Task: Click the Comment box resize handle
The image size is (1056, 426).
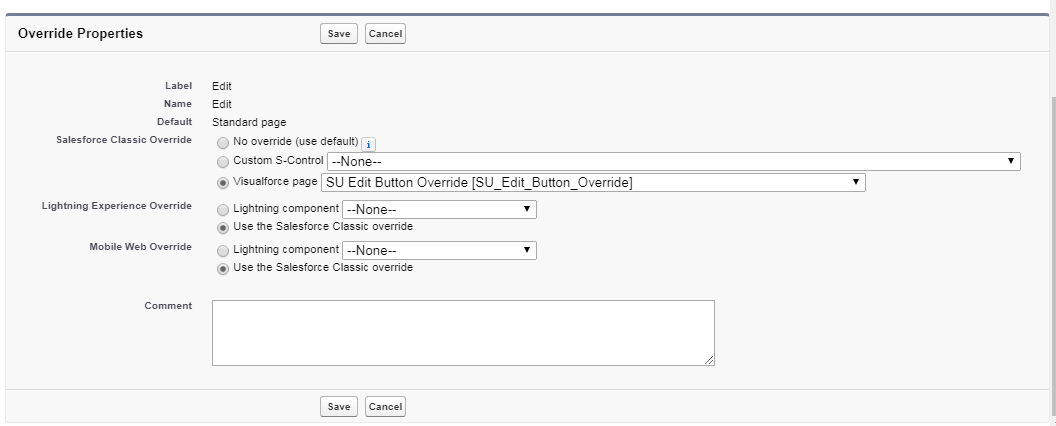Action: click(x=709, y=360)
